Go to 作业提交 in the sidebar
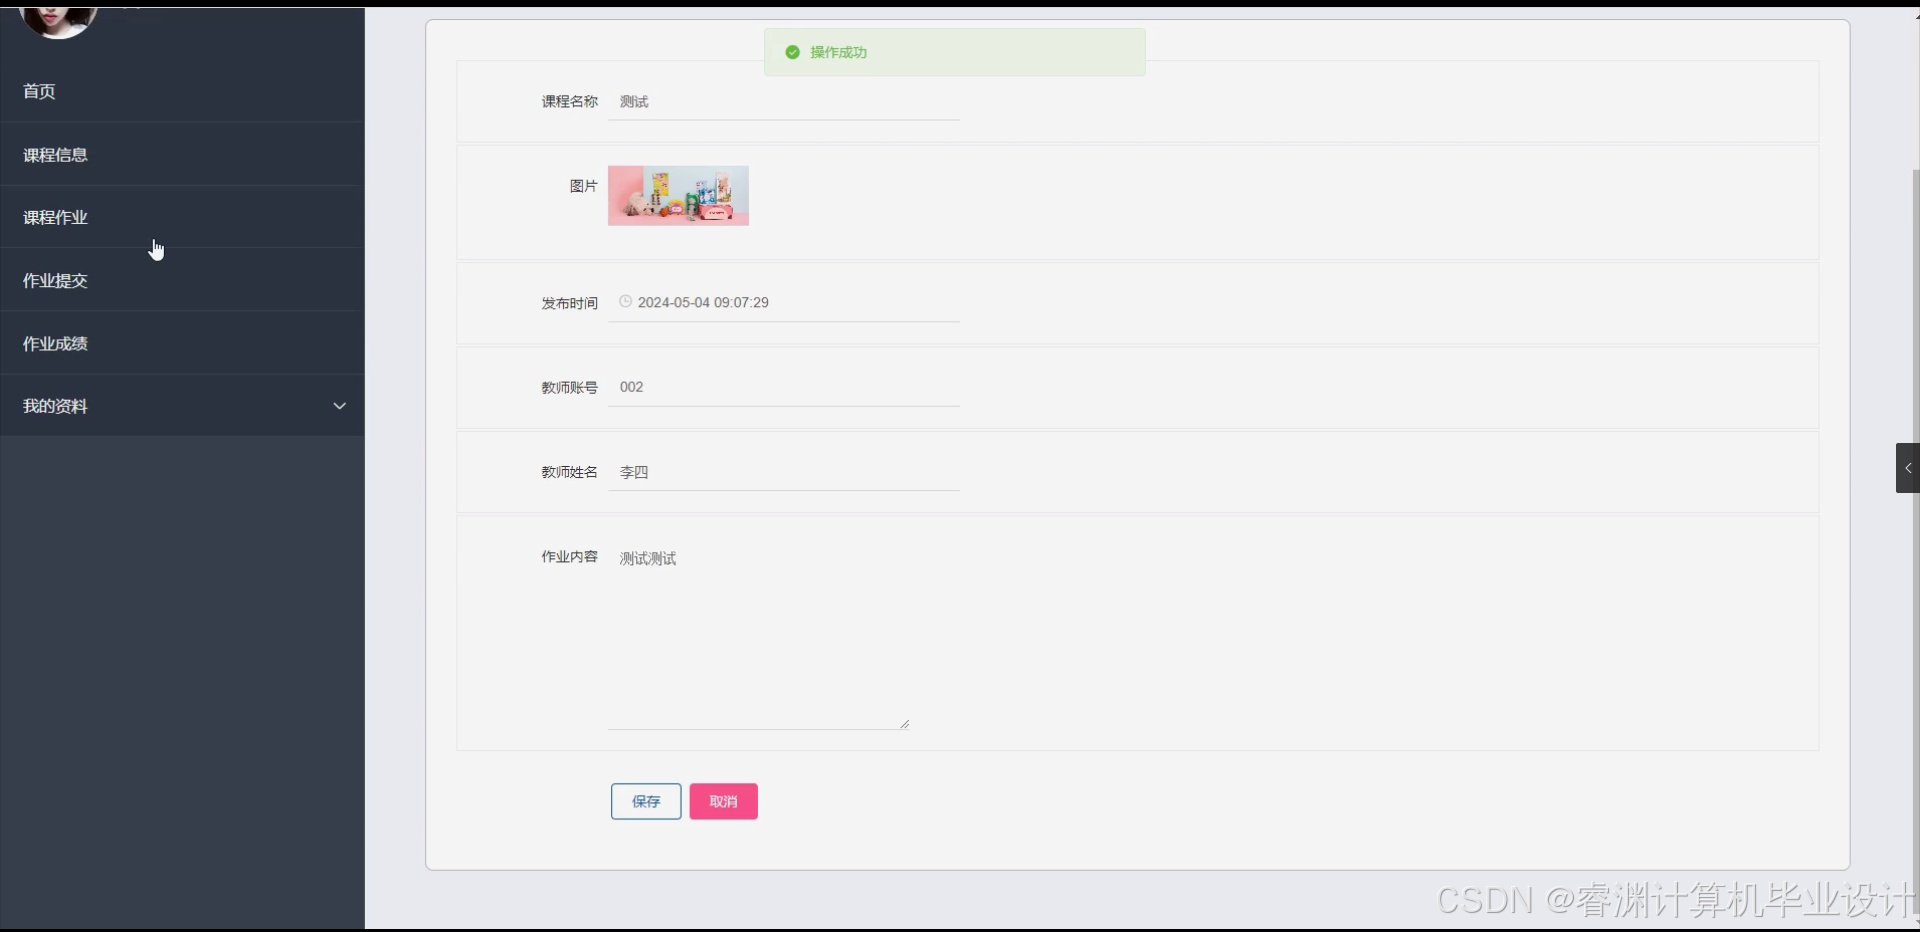Screen dimensions: 1920x932 (x=182, y=280)
